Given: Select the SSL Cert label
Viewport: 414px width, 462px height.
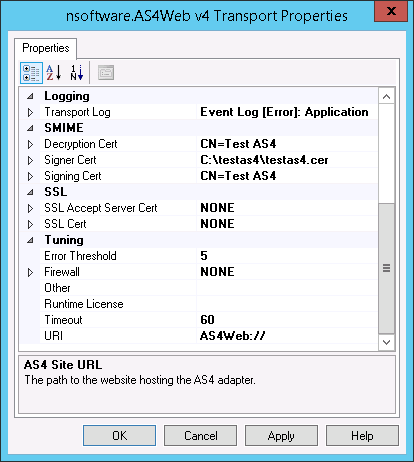Looking at the screenshot, I should (65, 224).
